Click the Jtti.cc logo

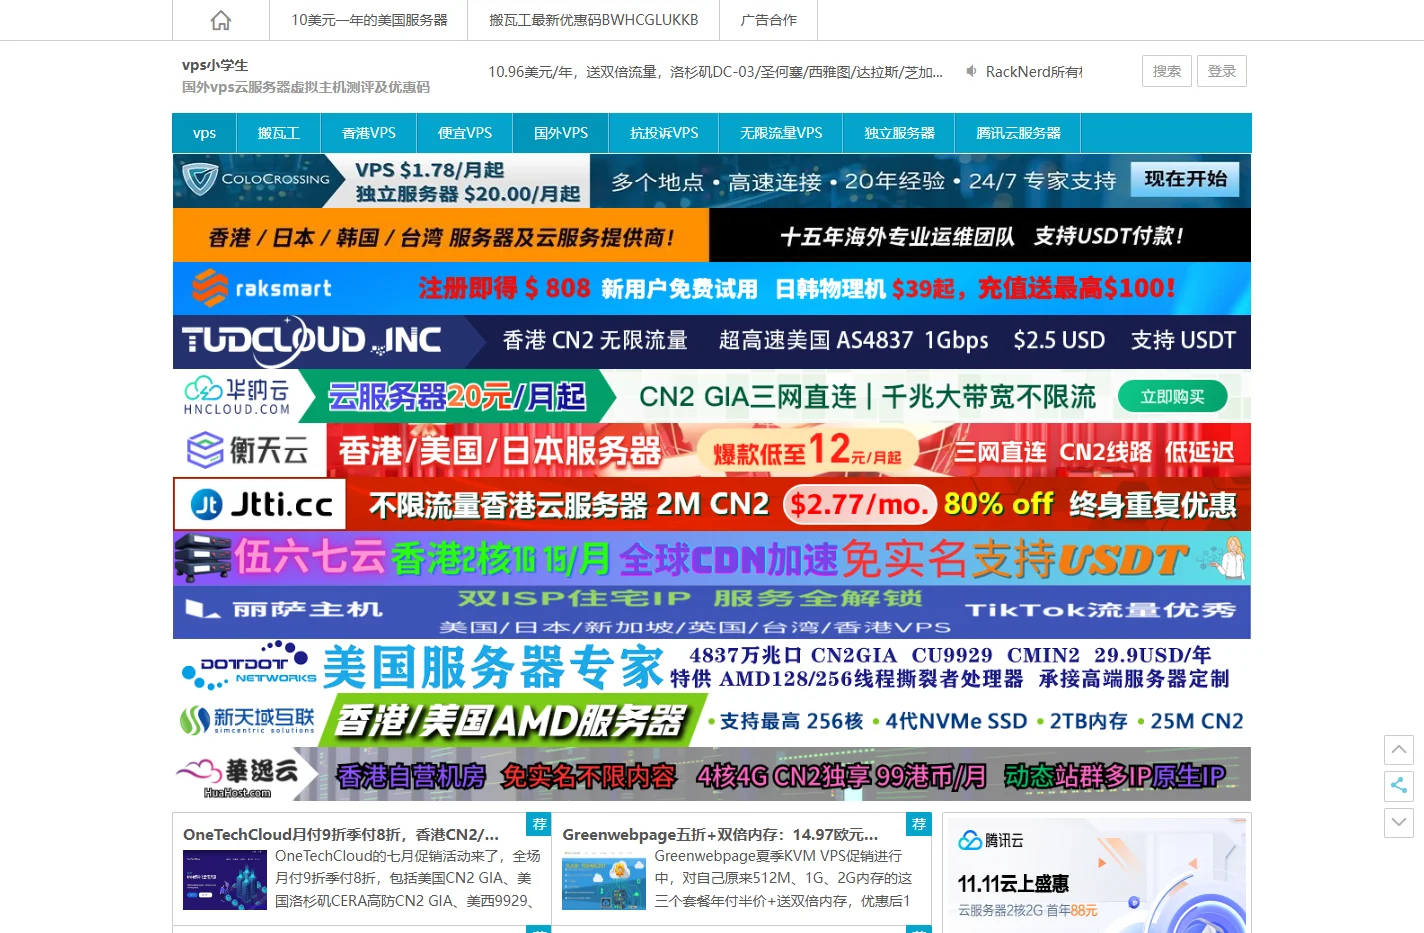261,504
